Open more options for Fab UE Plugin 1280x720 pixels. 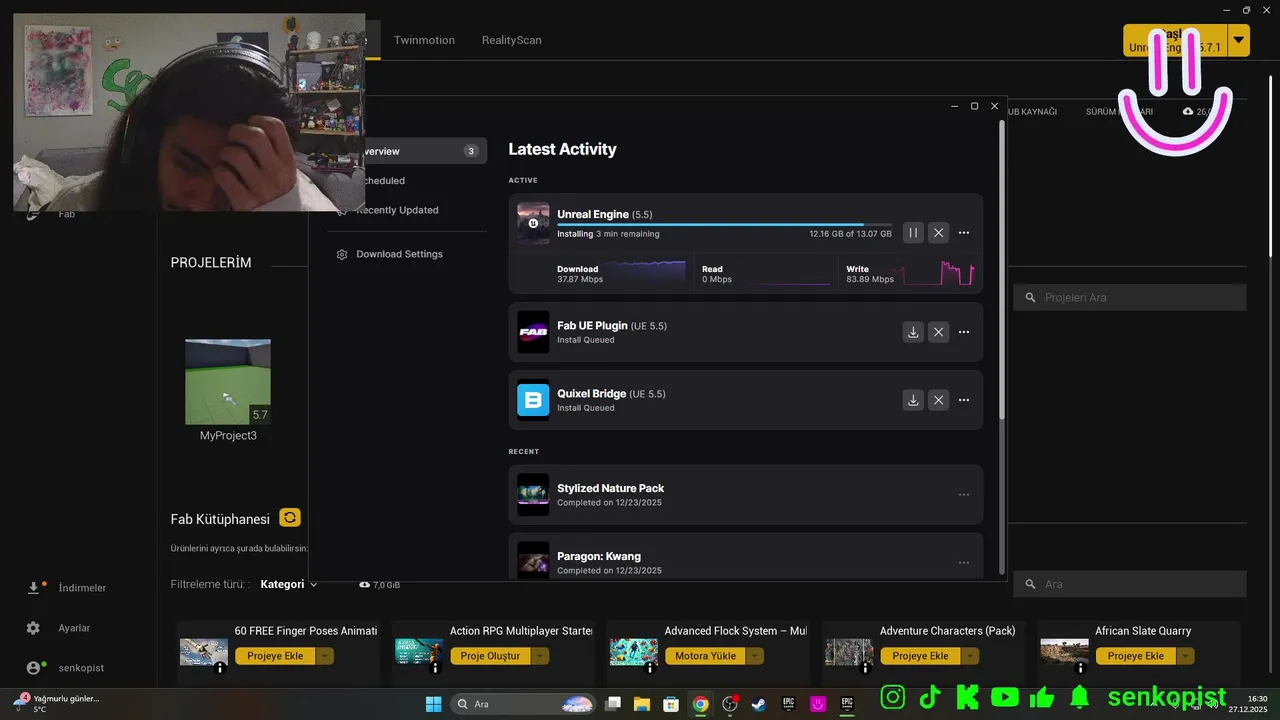(x=964, y=332)
